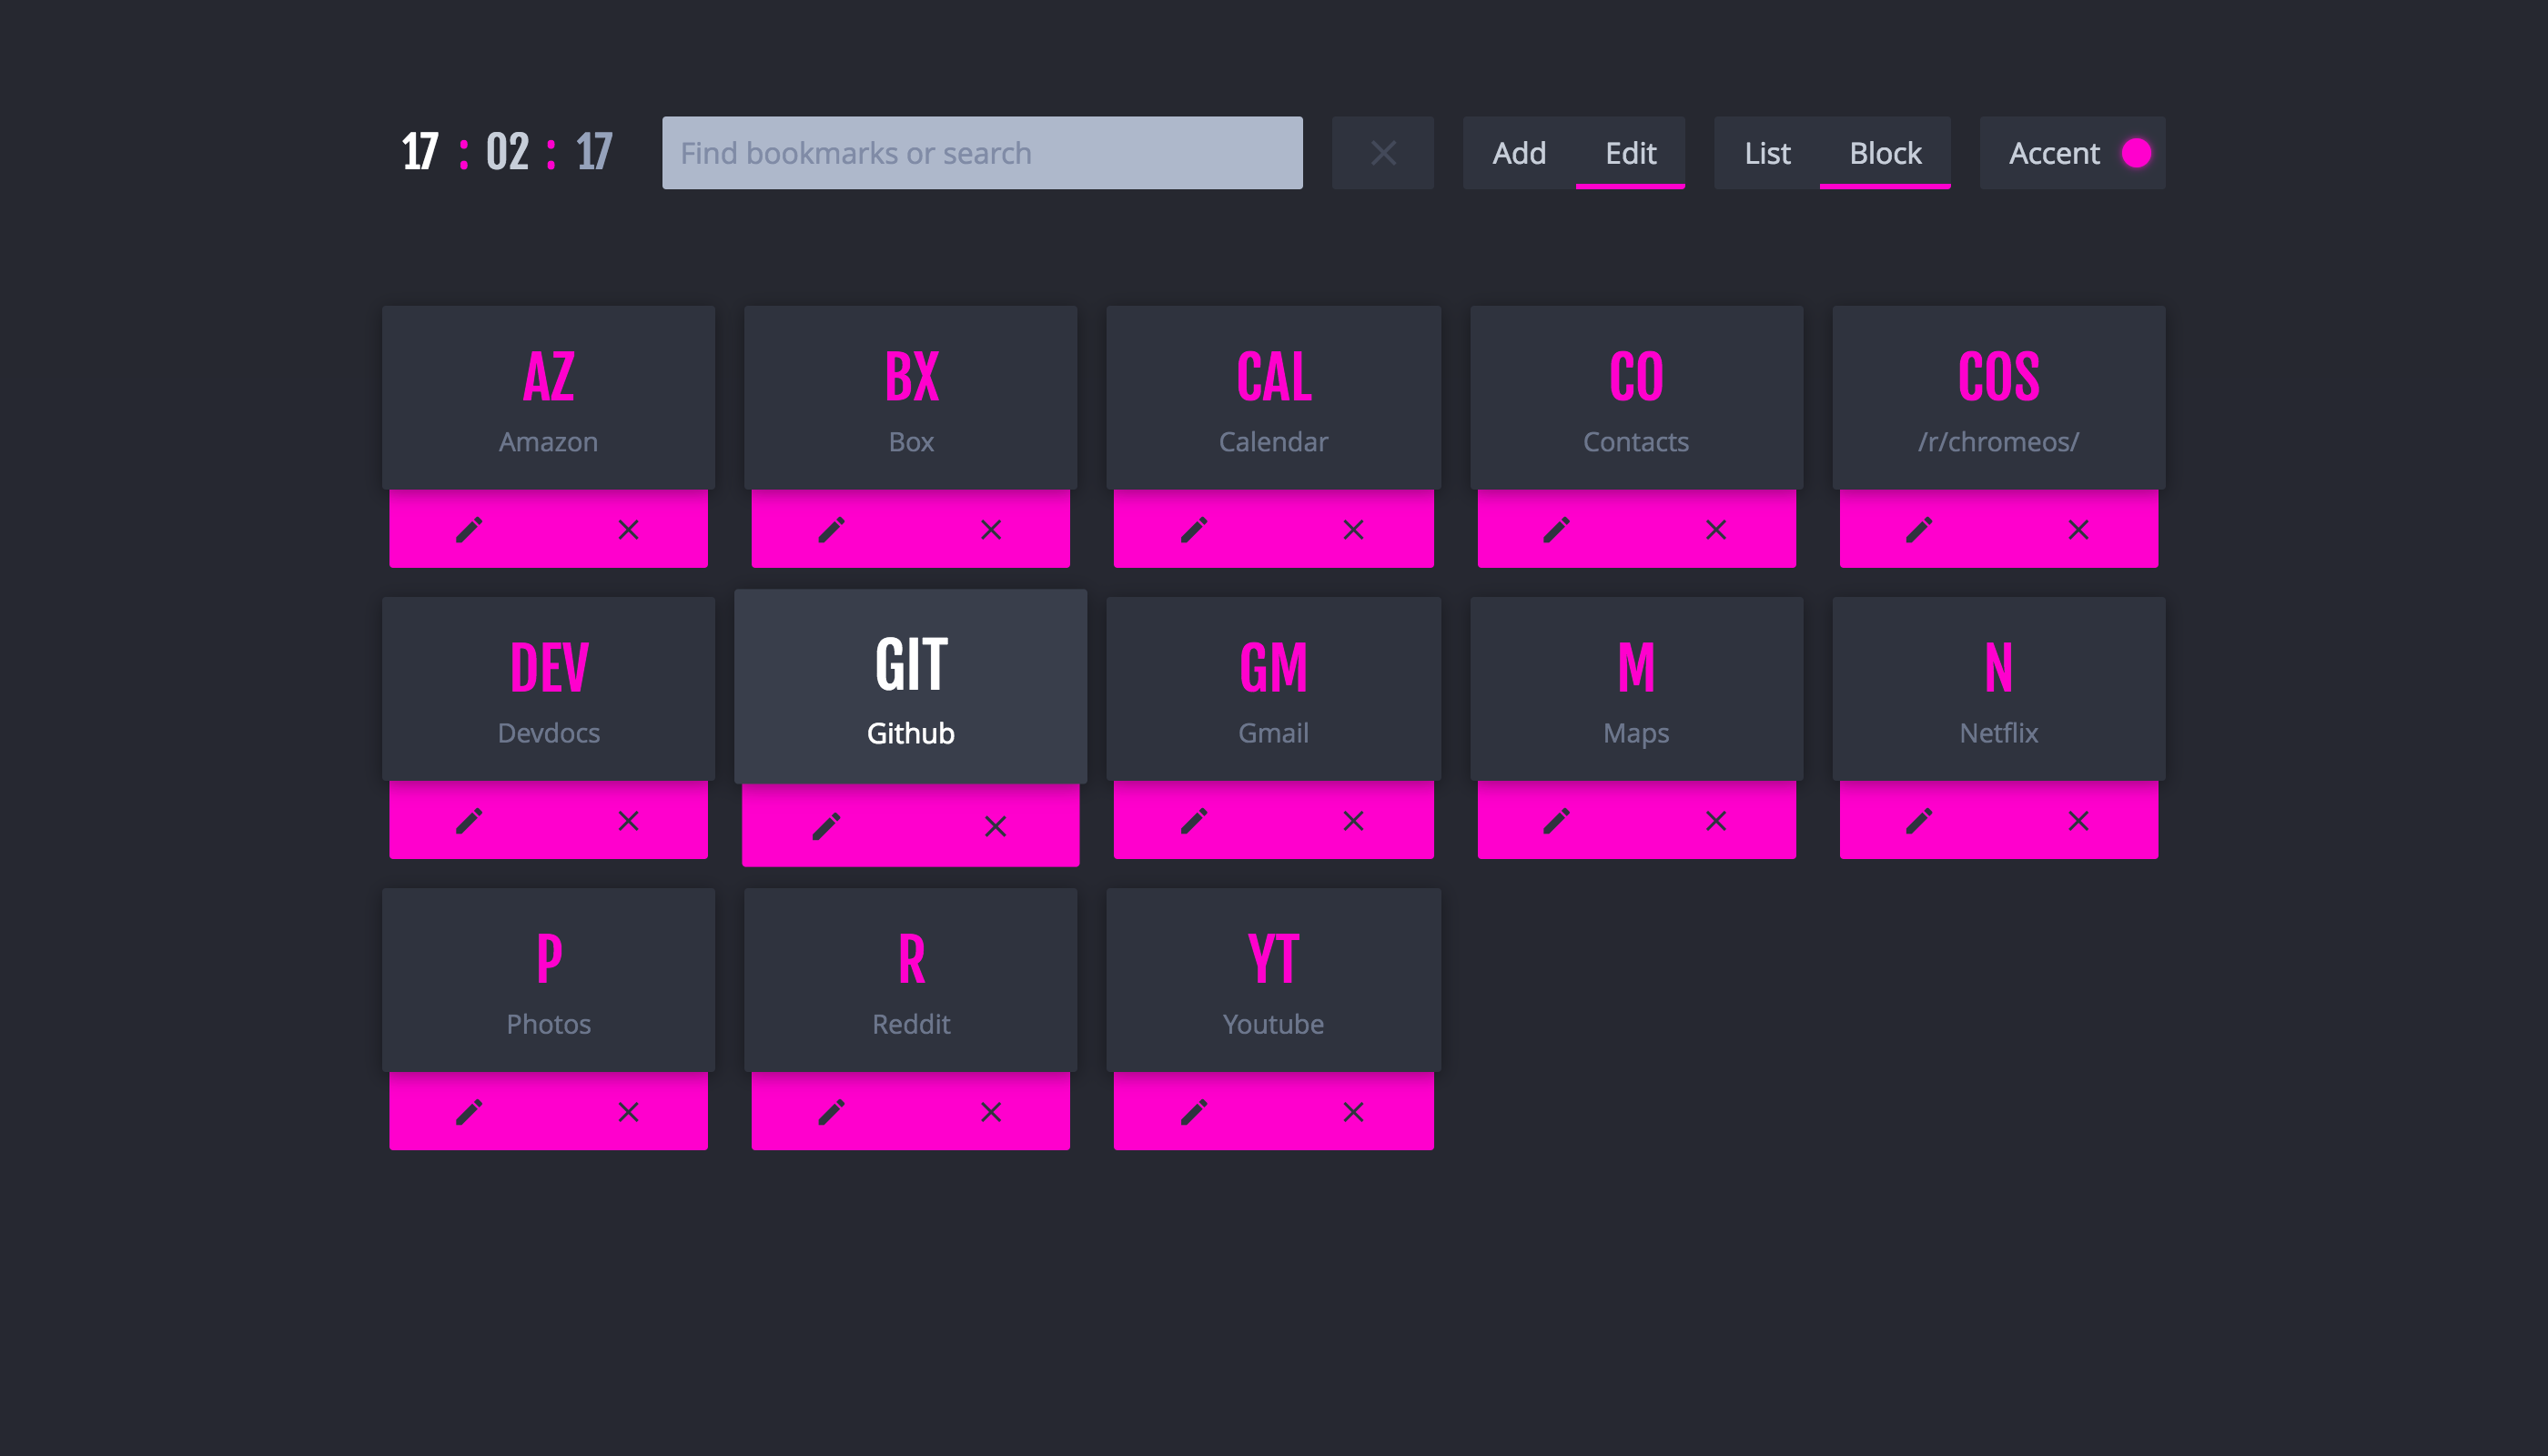Open the Github bookmark tile
Image resolution: width=2548 pixels, height=1456 pixels.
click(910, 686)
